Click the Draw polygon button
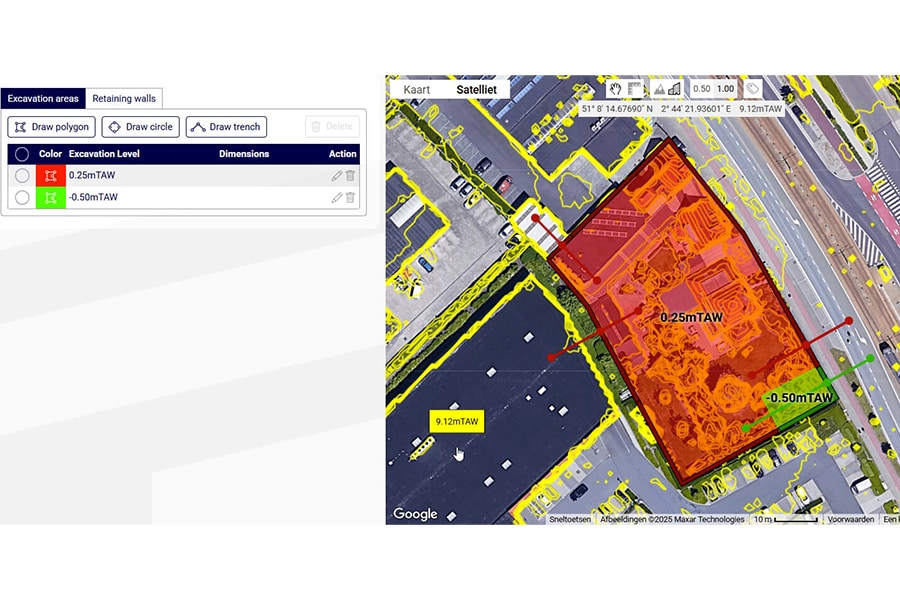Image resolution: width=900 pixels, height=600 pixels. click(x=52, y=127)
